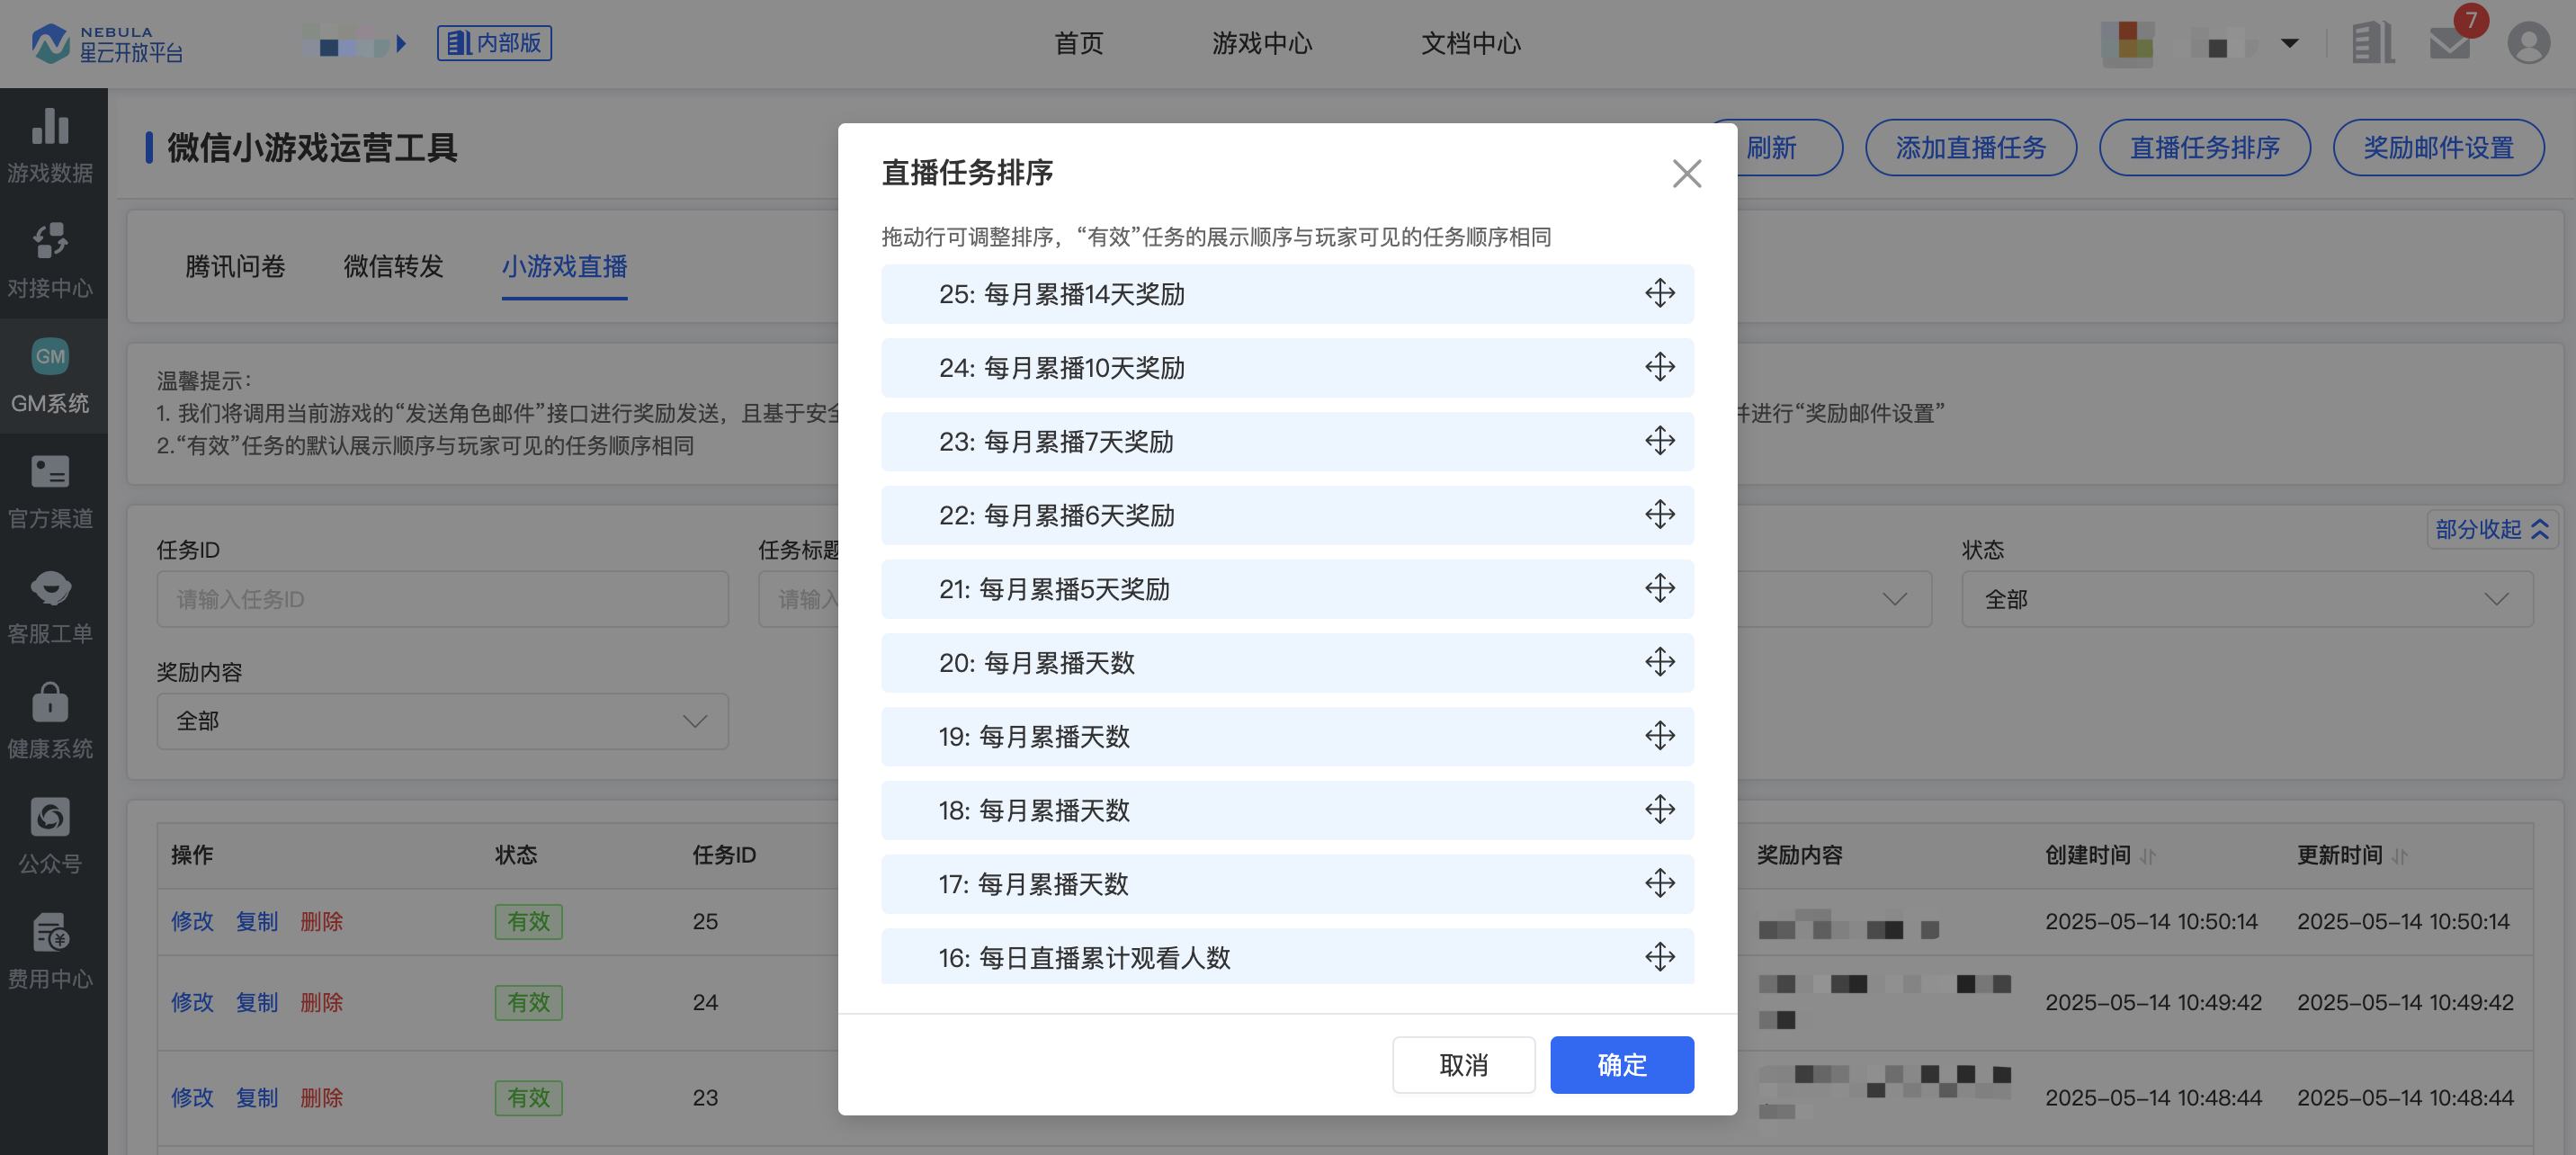This screenshot has width=2576, height=1155.
Task: Click 删除 for task ID 23
Action: (x=321, y=1097)
